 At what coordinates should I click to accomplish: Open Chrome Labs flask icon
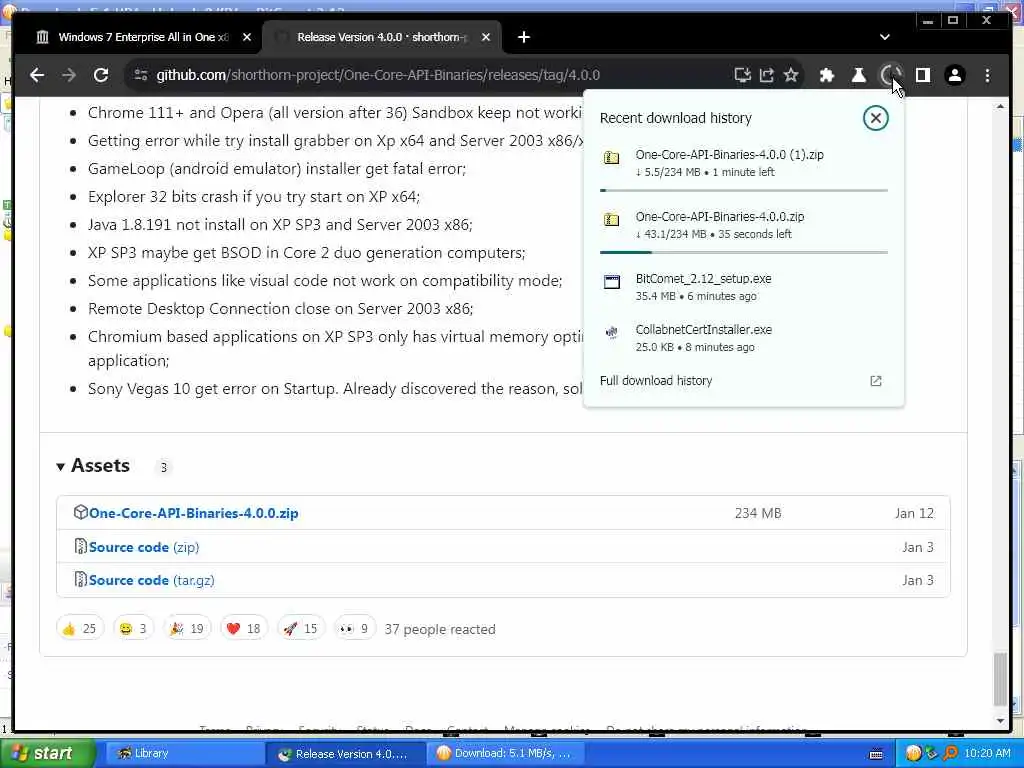859,75
